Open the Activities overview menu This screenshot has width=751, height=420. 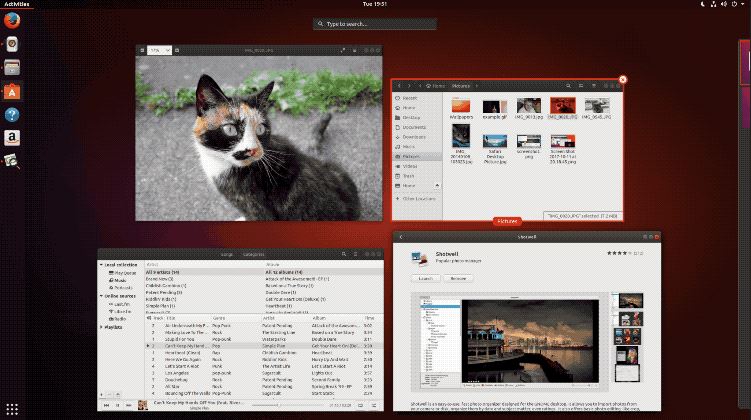click(x=18, y=4)
